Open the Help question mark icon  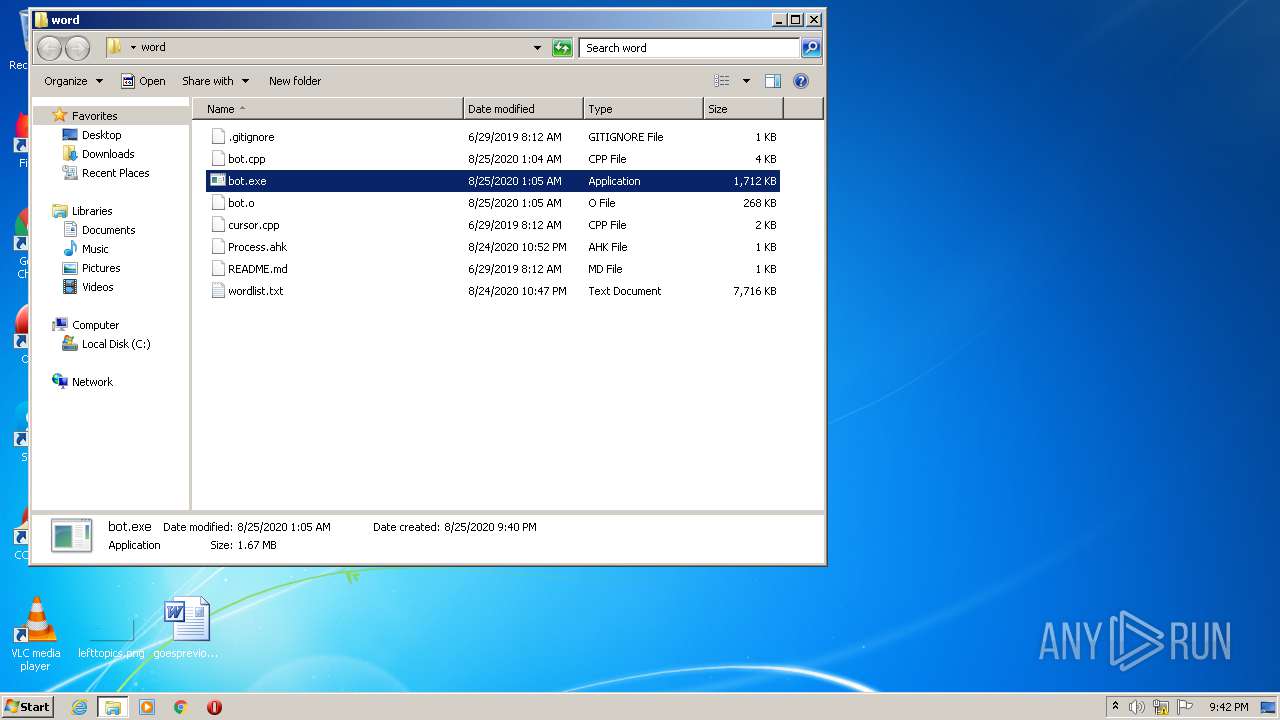(801, 81)
